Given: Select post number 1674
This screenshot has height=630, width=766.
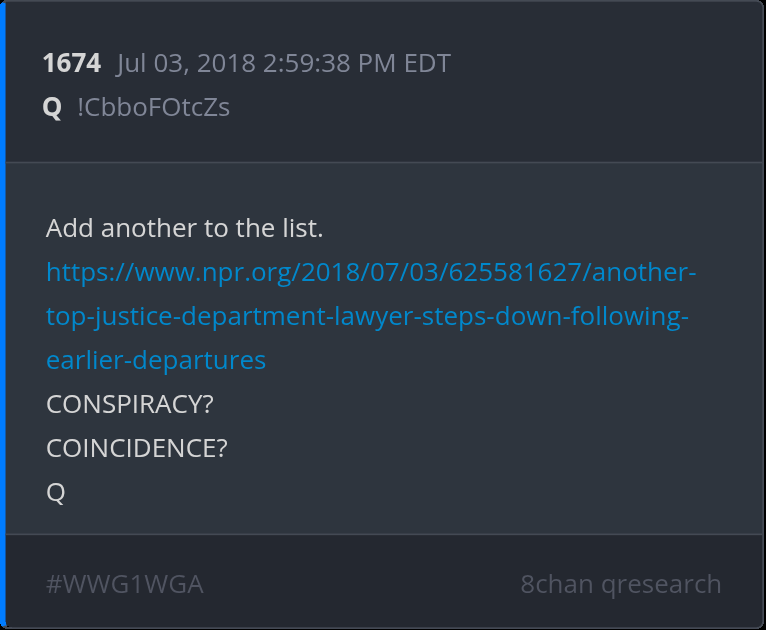Looking at the screenshot, I should pos(72,64).
